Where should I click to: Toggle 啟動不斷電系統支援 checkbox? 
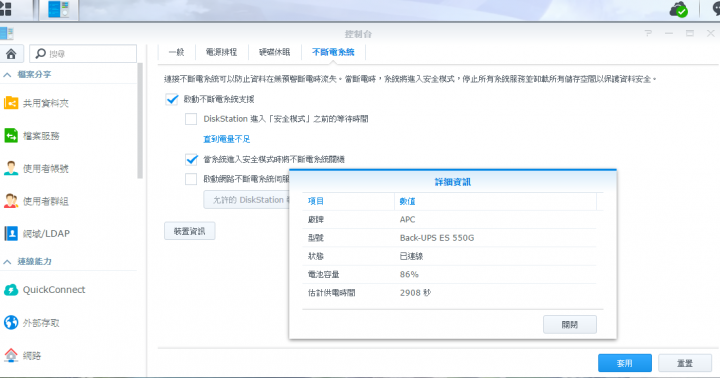click(172, 99)
